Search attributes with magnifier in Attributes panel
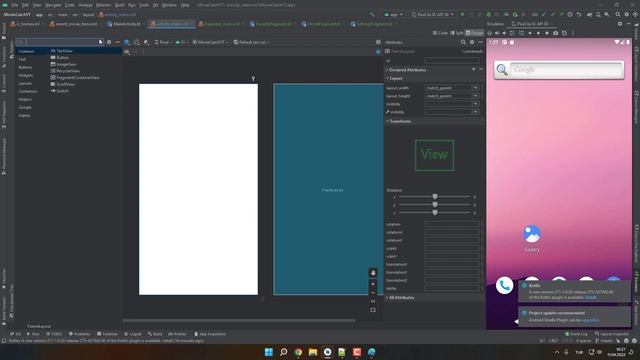640x360 pixels. click(463, 42)
